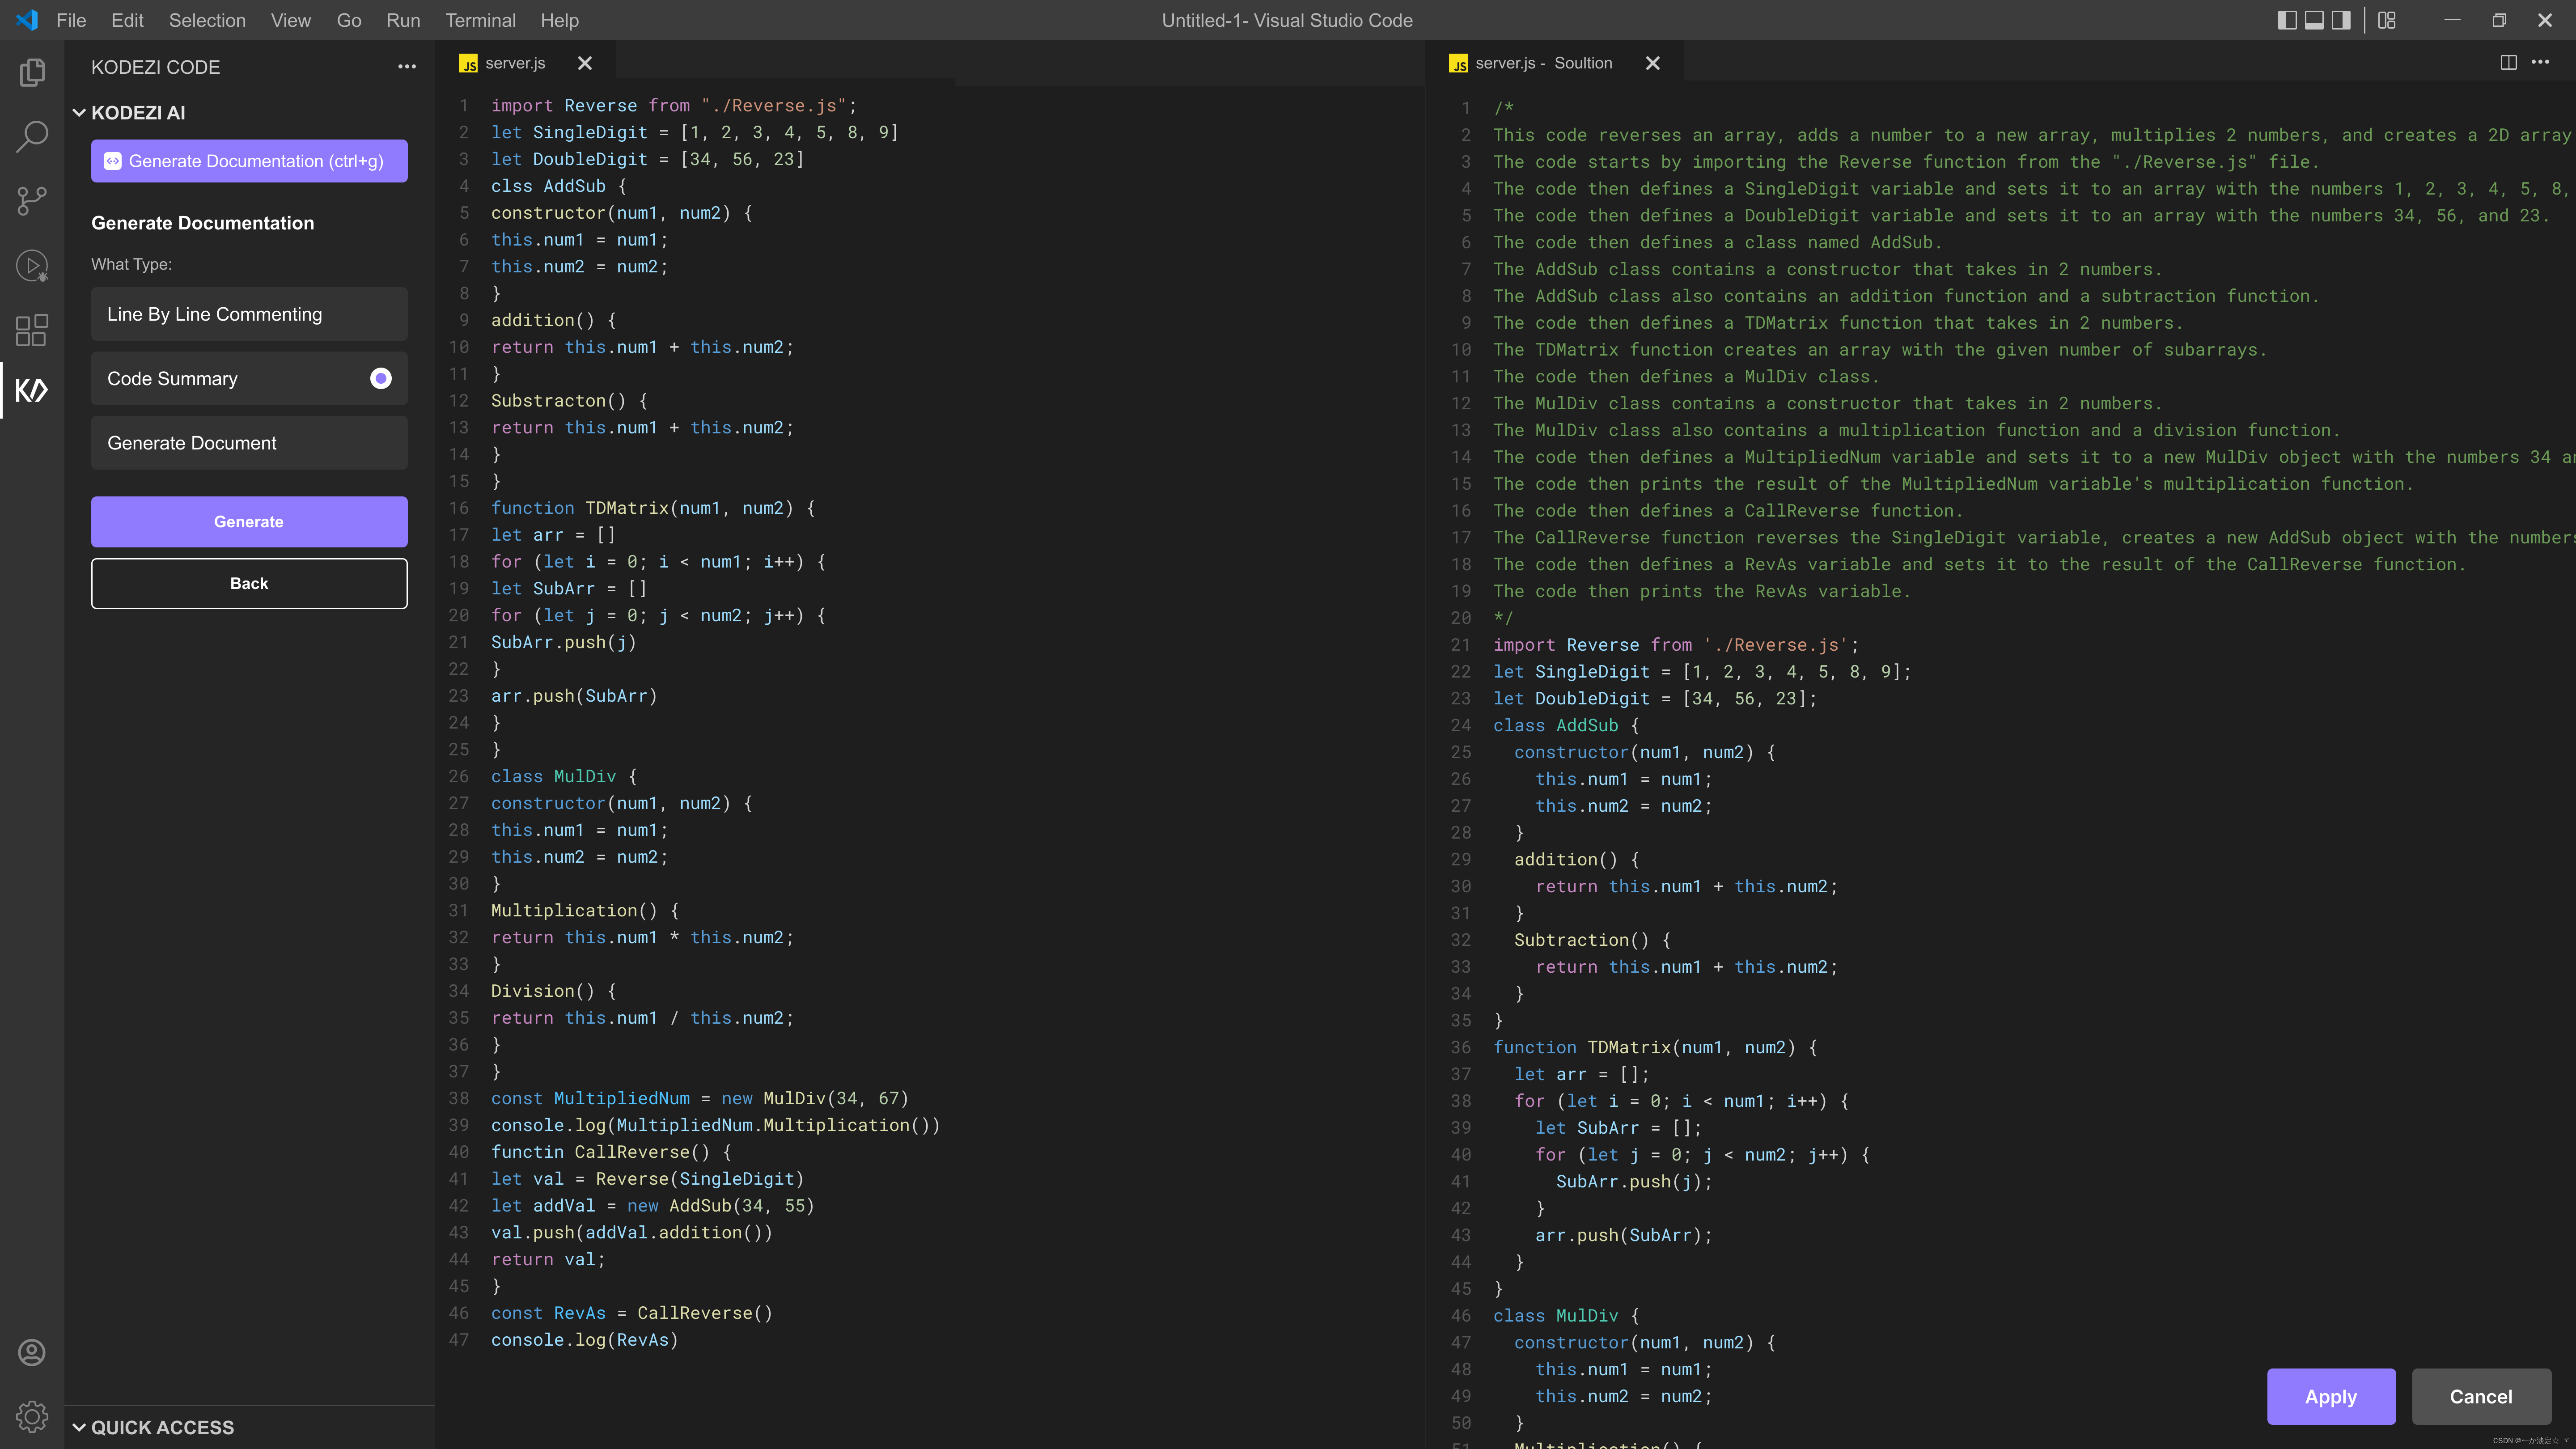
Task: Open the Edit menu
Action: [127, 20]
